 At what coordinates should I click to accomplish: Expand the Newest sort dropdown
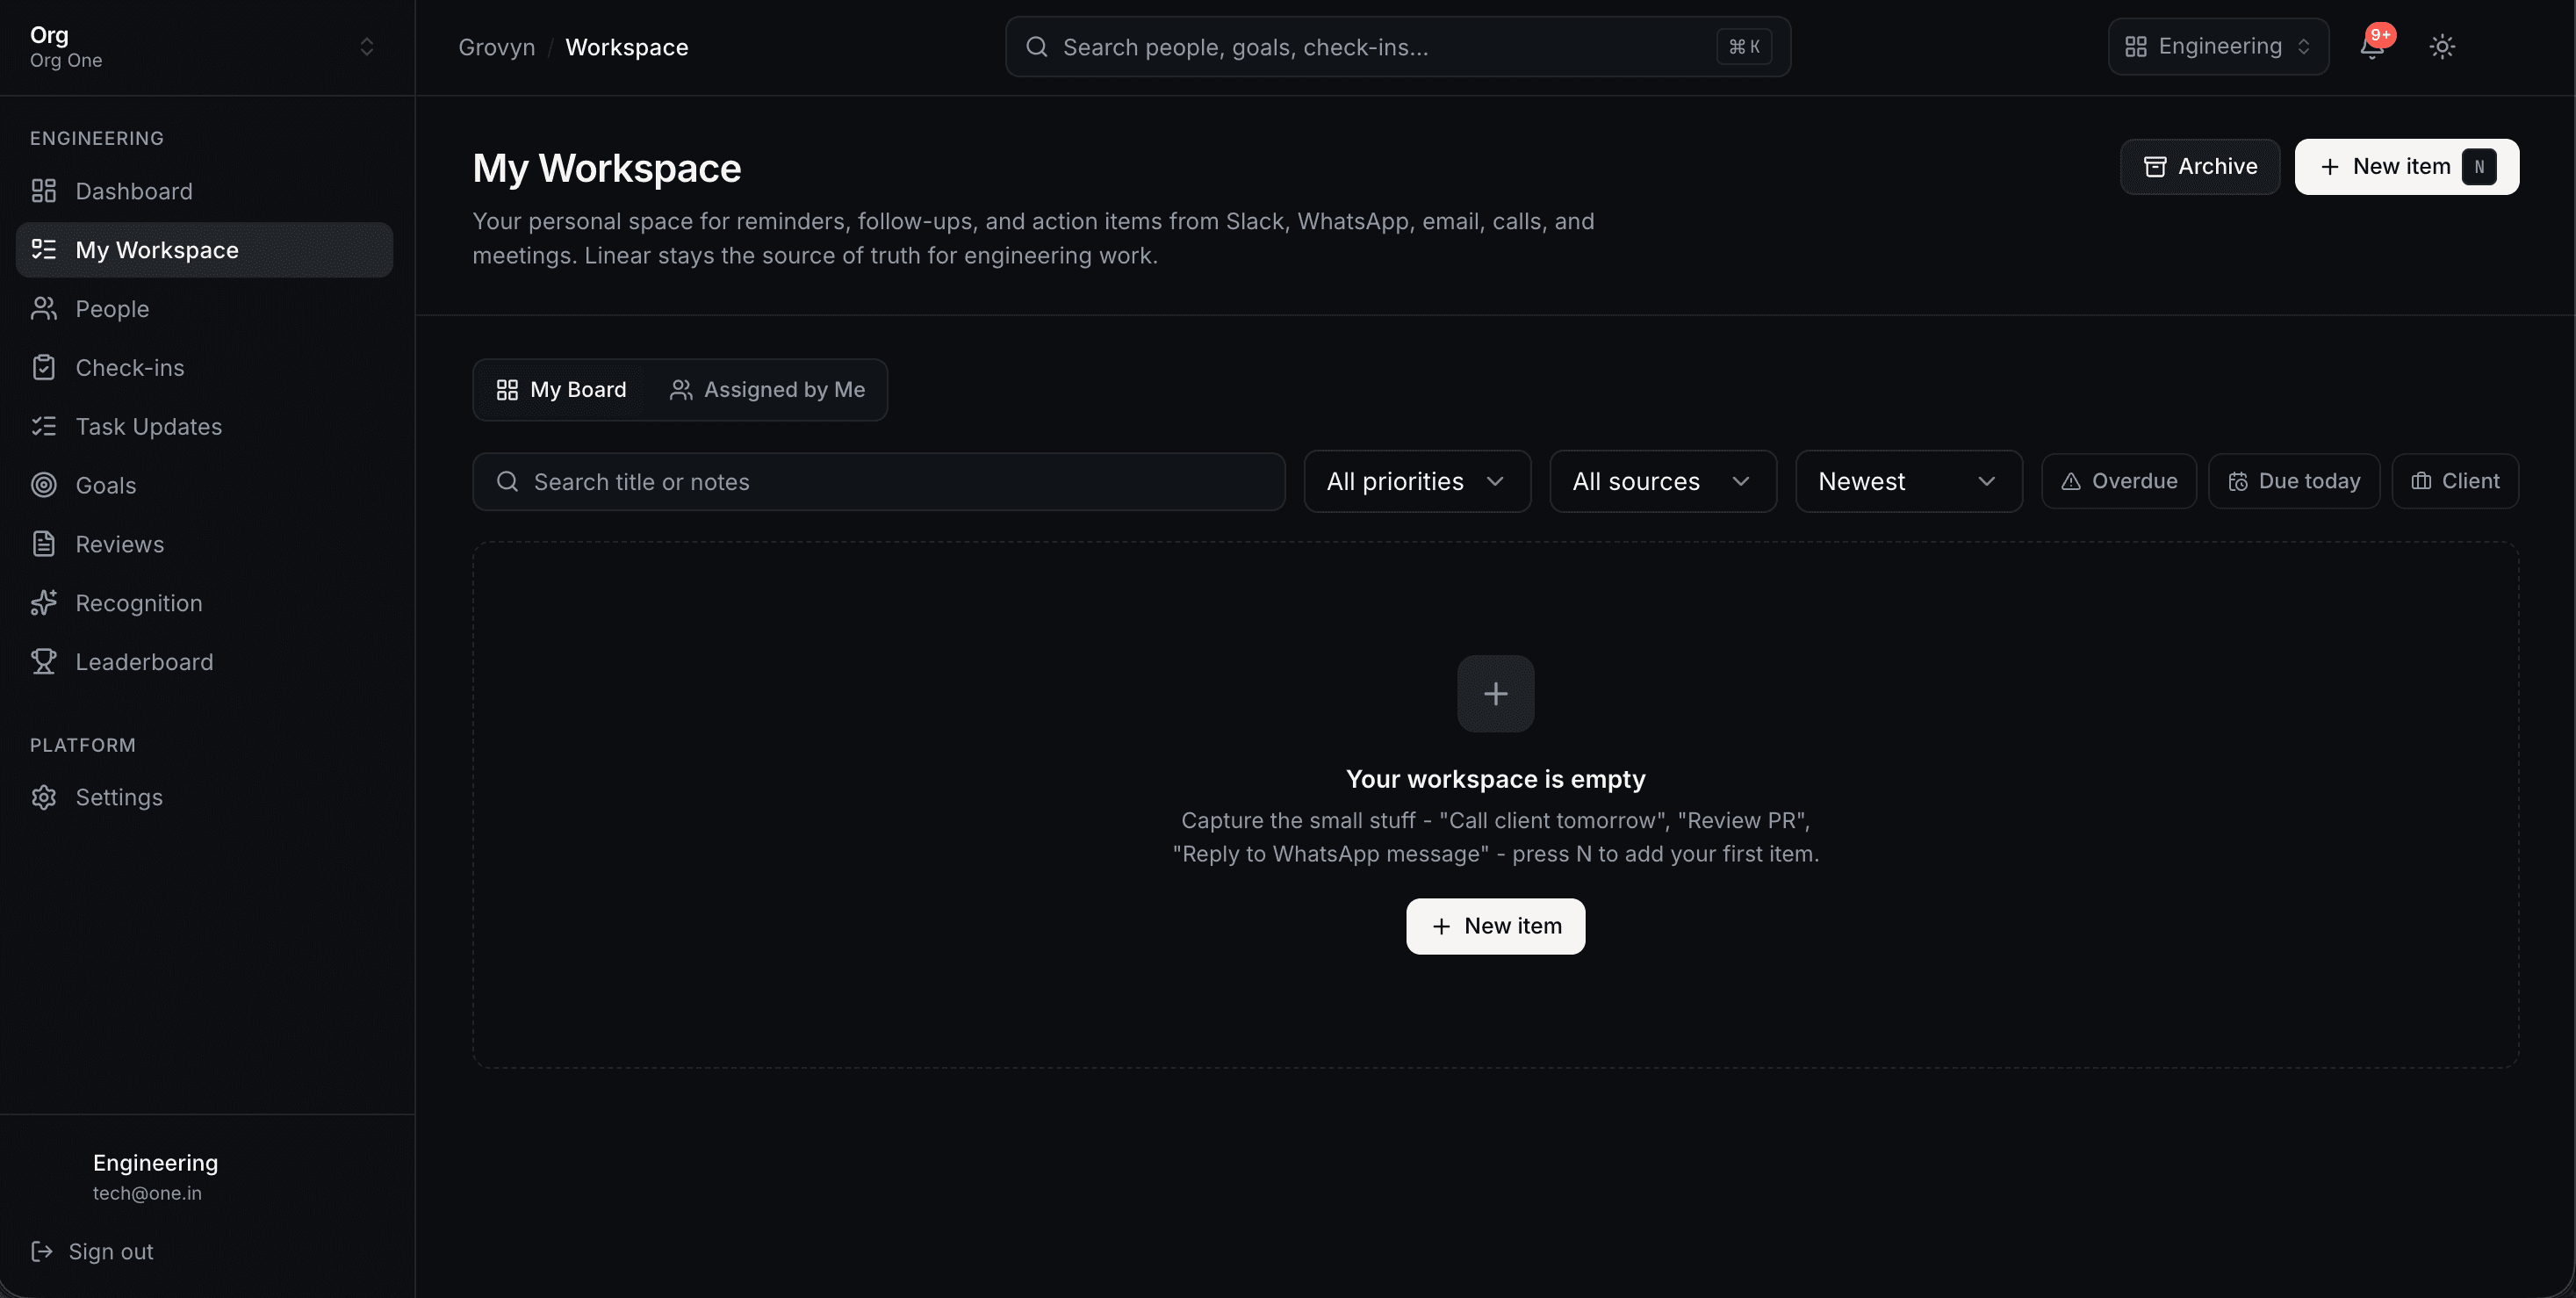click(1908, 481)
